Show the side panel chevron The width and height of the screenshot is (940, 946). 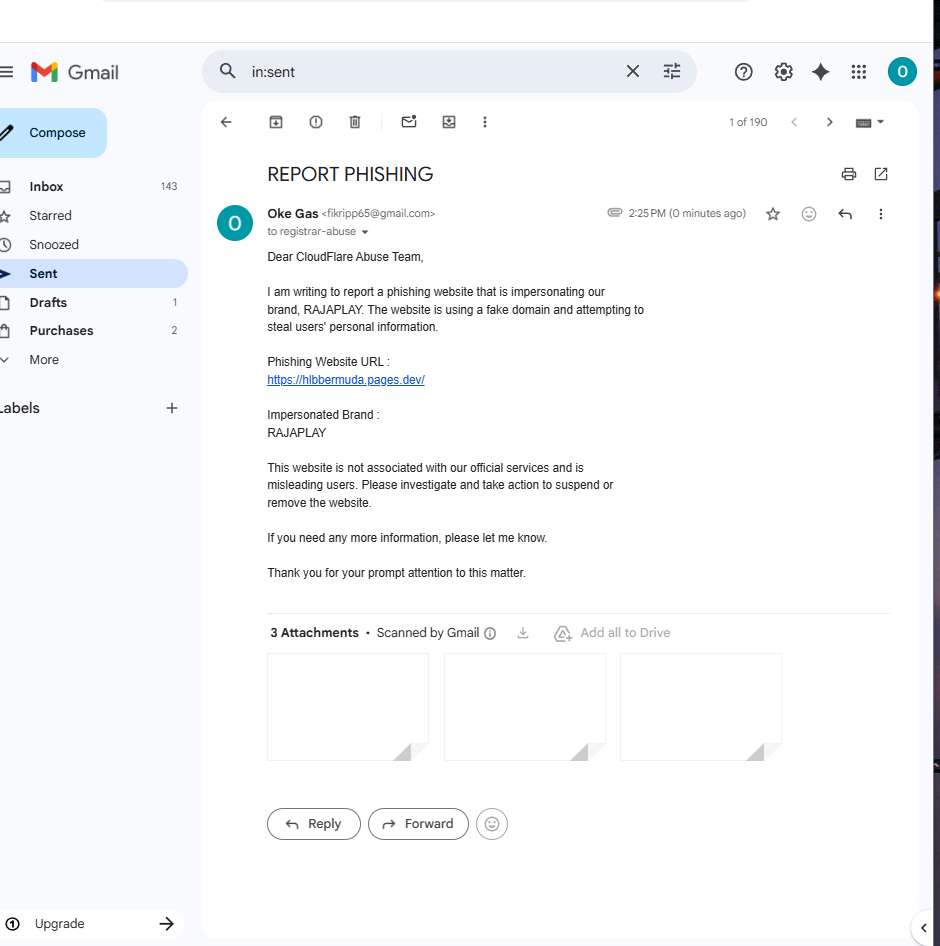coord(923,928)
